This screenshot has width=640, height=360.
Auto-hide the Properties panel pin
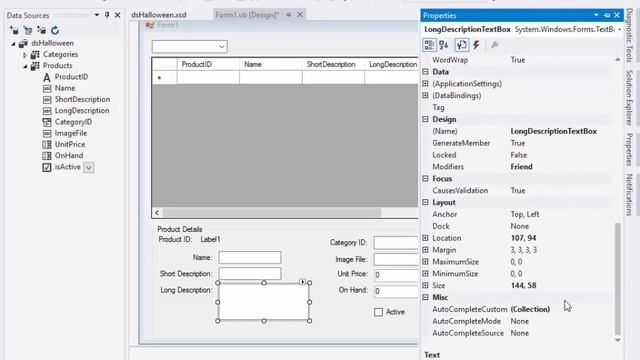click(x=607, y=15)
